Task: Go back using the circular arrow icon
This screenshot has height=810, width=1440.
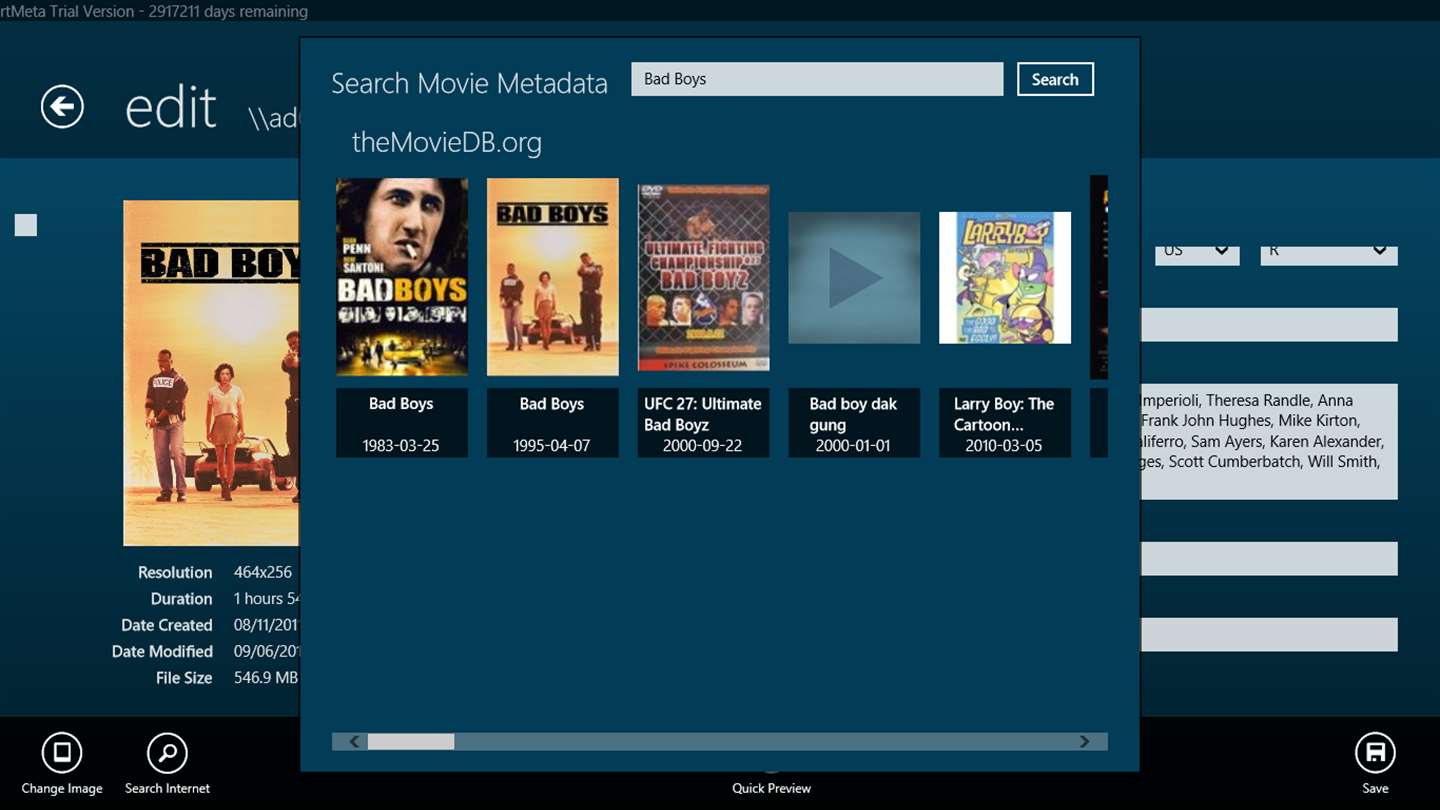Action: pyautogui.click(x=62, y=106)
